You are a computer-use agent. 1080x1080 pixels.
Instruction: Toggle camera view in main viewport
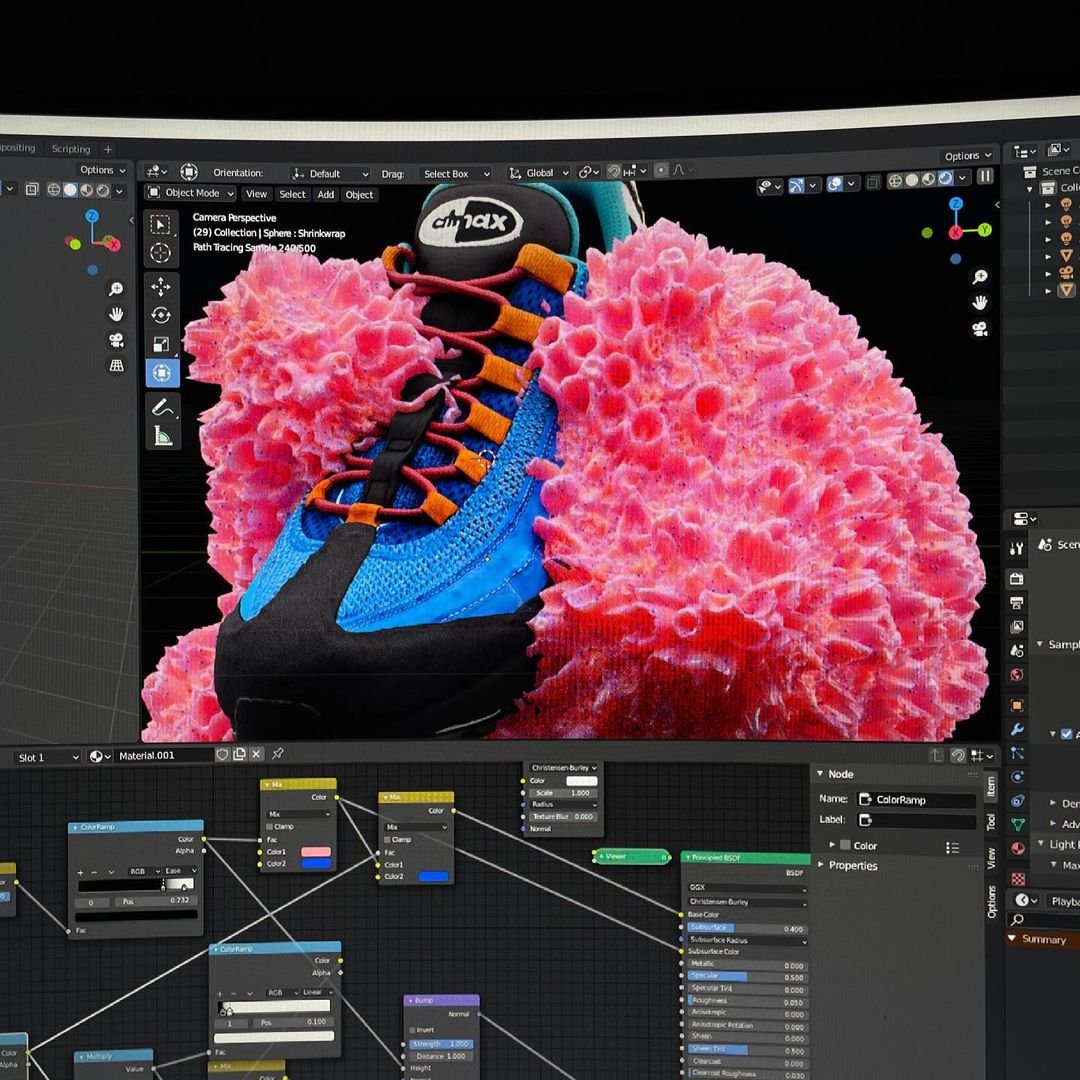tap(979, 329)
